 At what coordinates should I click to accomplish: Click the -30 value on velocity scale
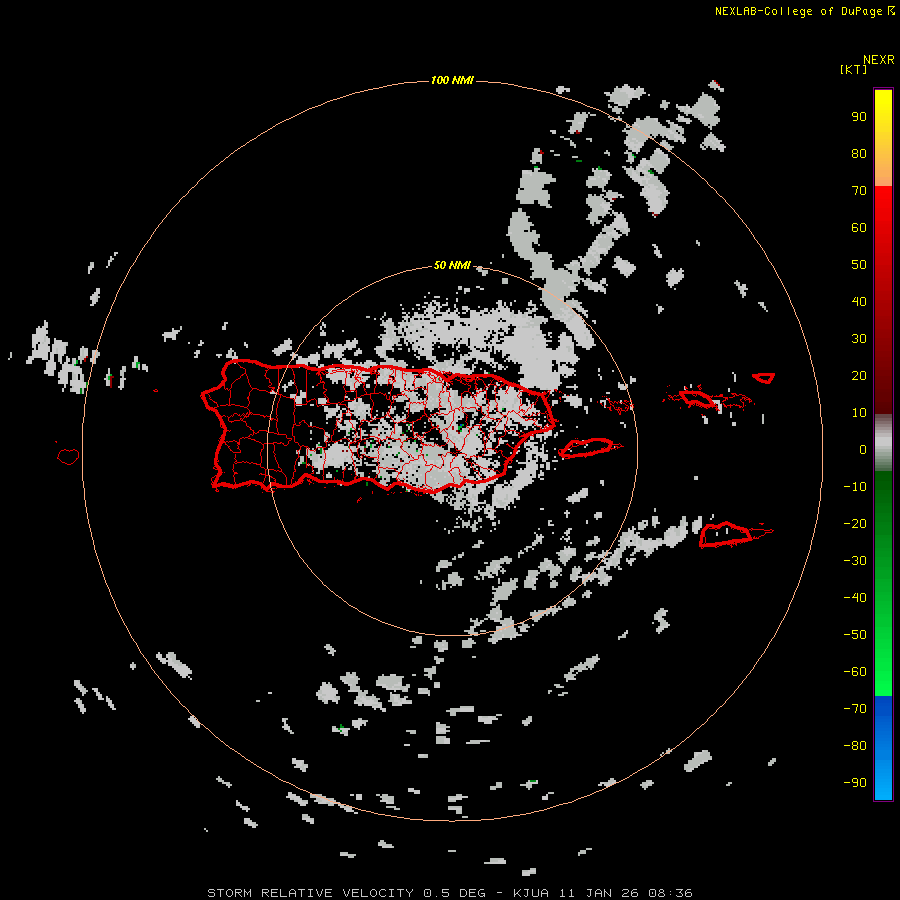[x=855, y=561]
